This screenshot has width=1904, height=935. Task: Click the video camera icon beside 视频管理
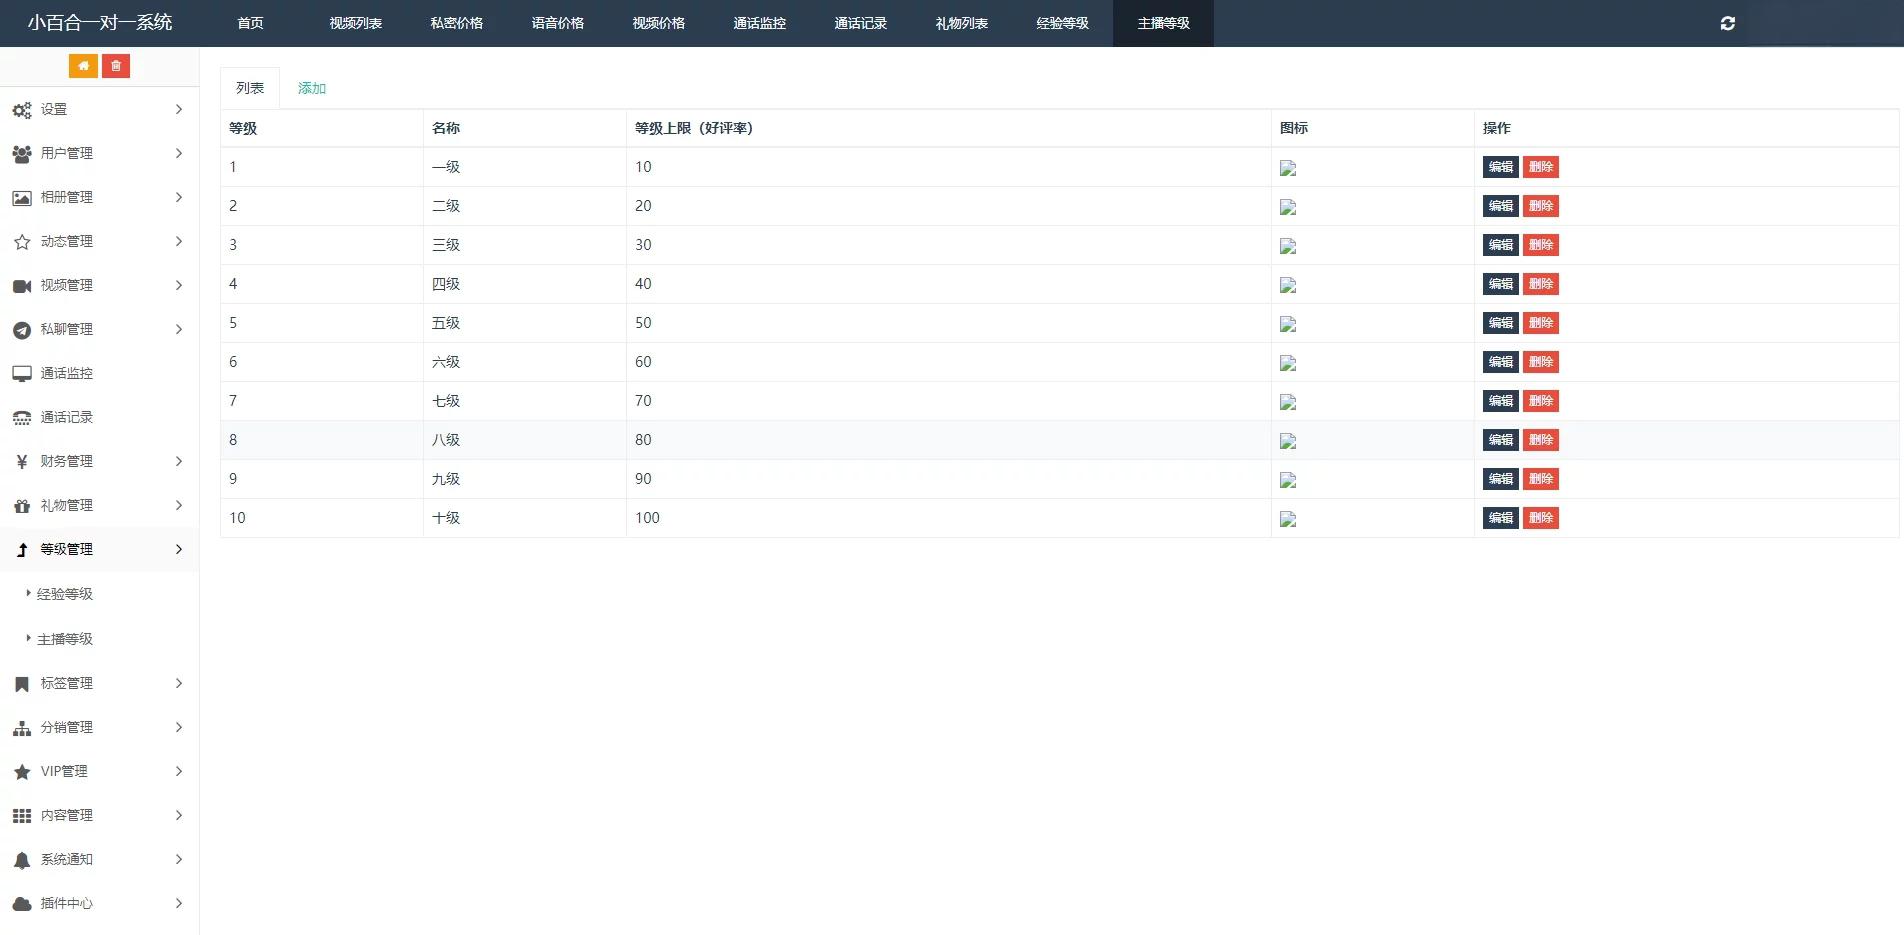point(22,286)
